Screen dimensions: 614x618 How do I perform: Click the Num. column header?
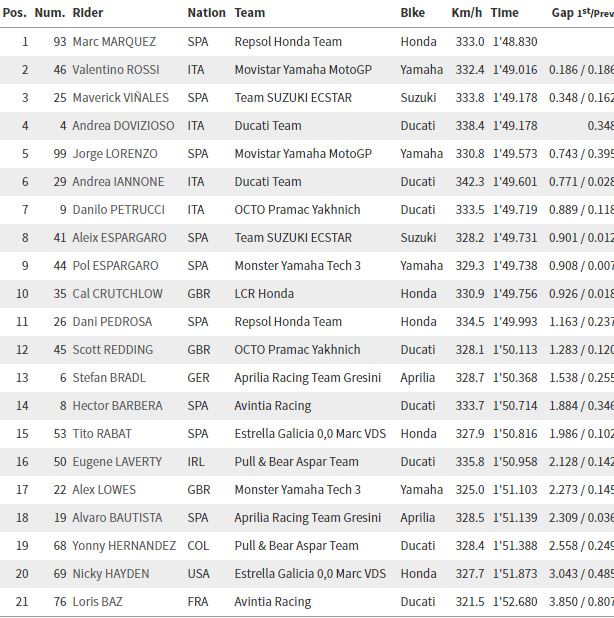tap(50, 13)
